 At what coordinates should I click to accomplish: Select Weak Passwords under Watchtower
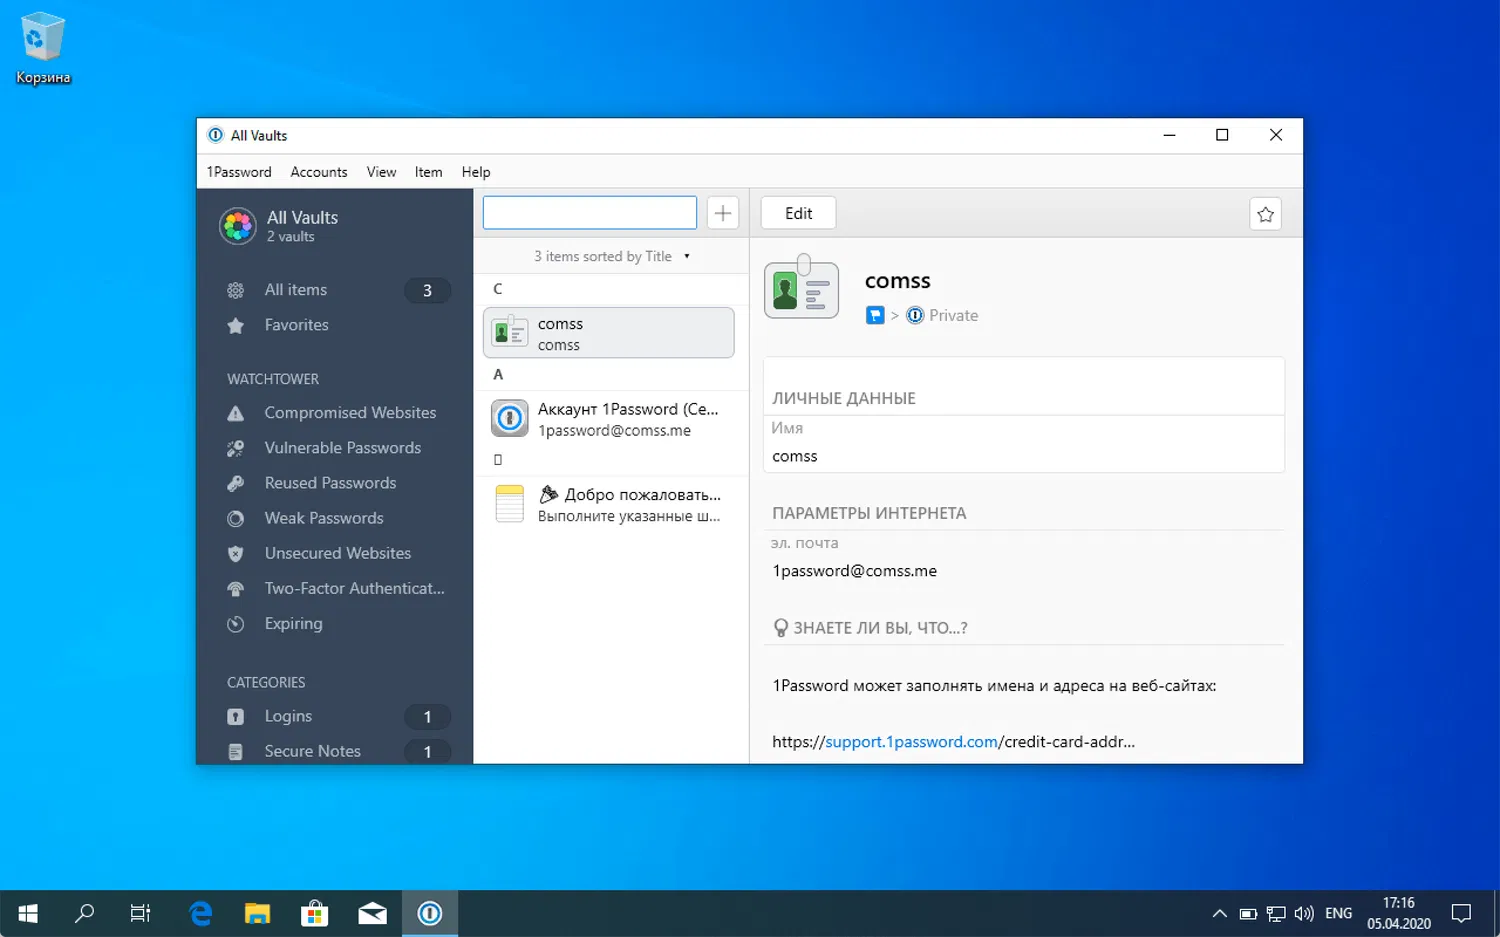(323, 518)
